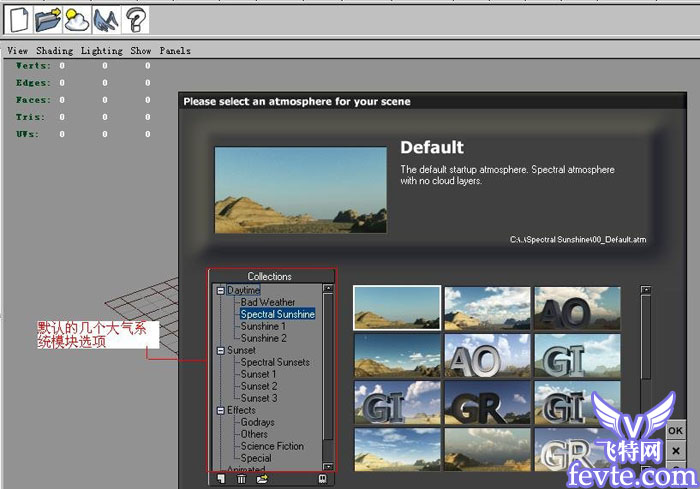700x489 pixels.
Task: Select the Effects tree item
Action: pyautogui.click(x=241, y=410)
